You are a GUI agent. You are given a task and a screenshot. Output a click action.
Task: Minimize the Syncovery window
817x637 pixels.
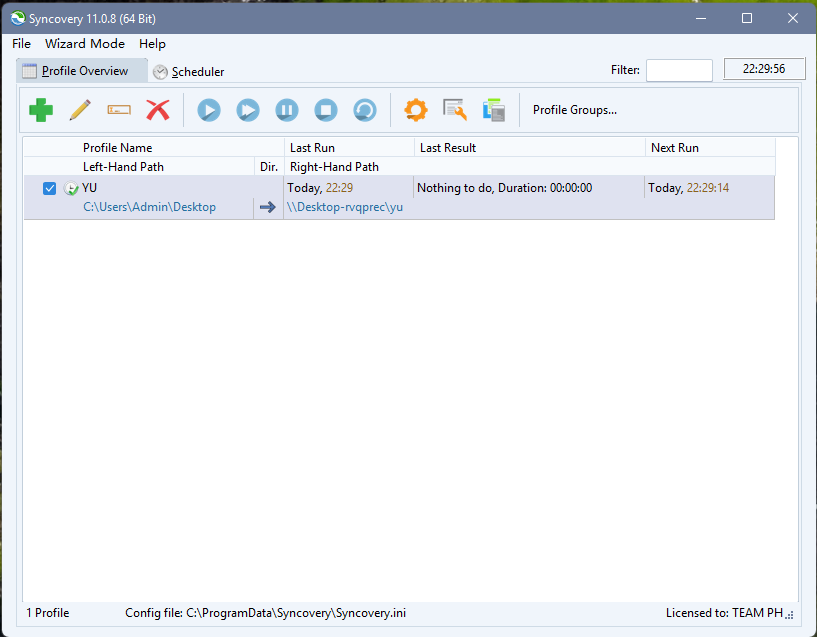(701, 18)
